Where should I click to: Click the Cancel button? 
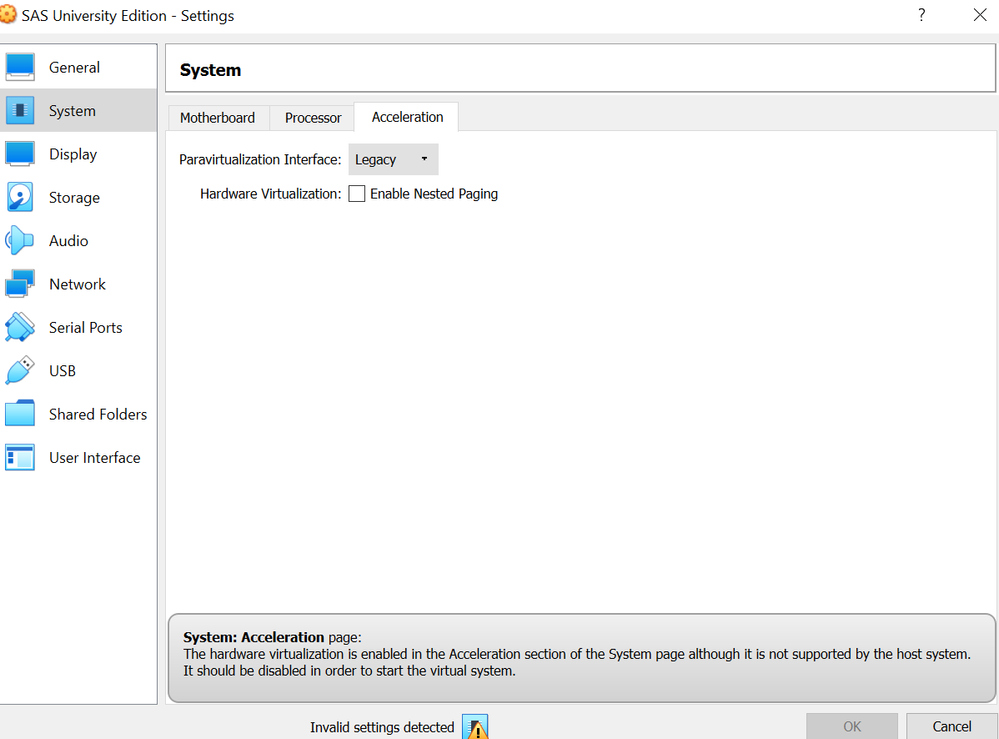pos(952,726)
